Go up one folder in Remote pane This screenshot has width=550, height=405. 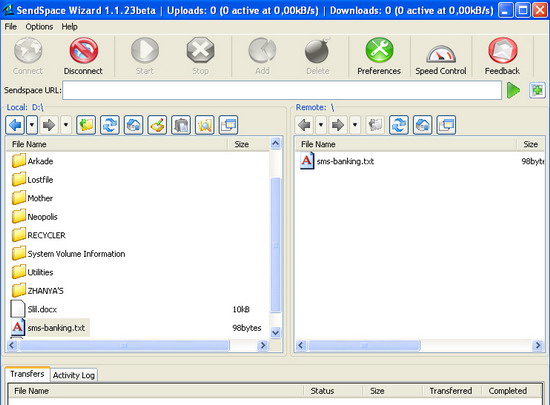[x=375, y=125]
